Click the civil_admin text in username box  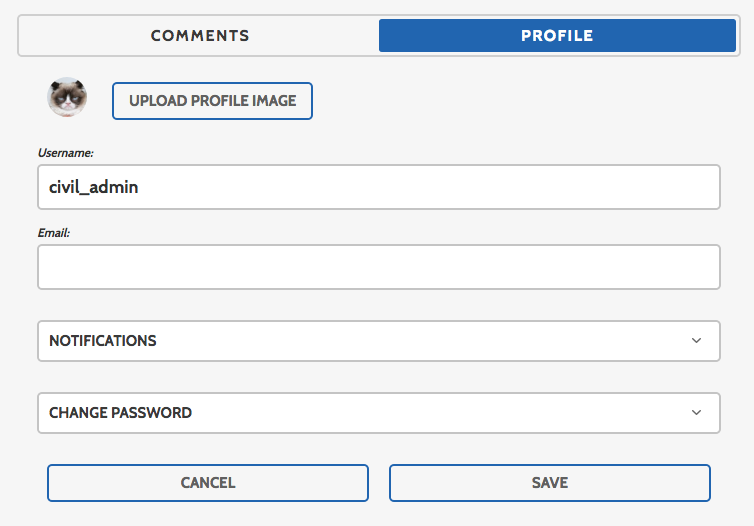[x=93, y=187]
